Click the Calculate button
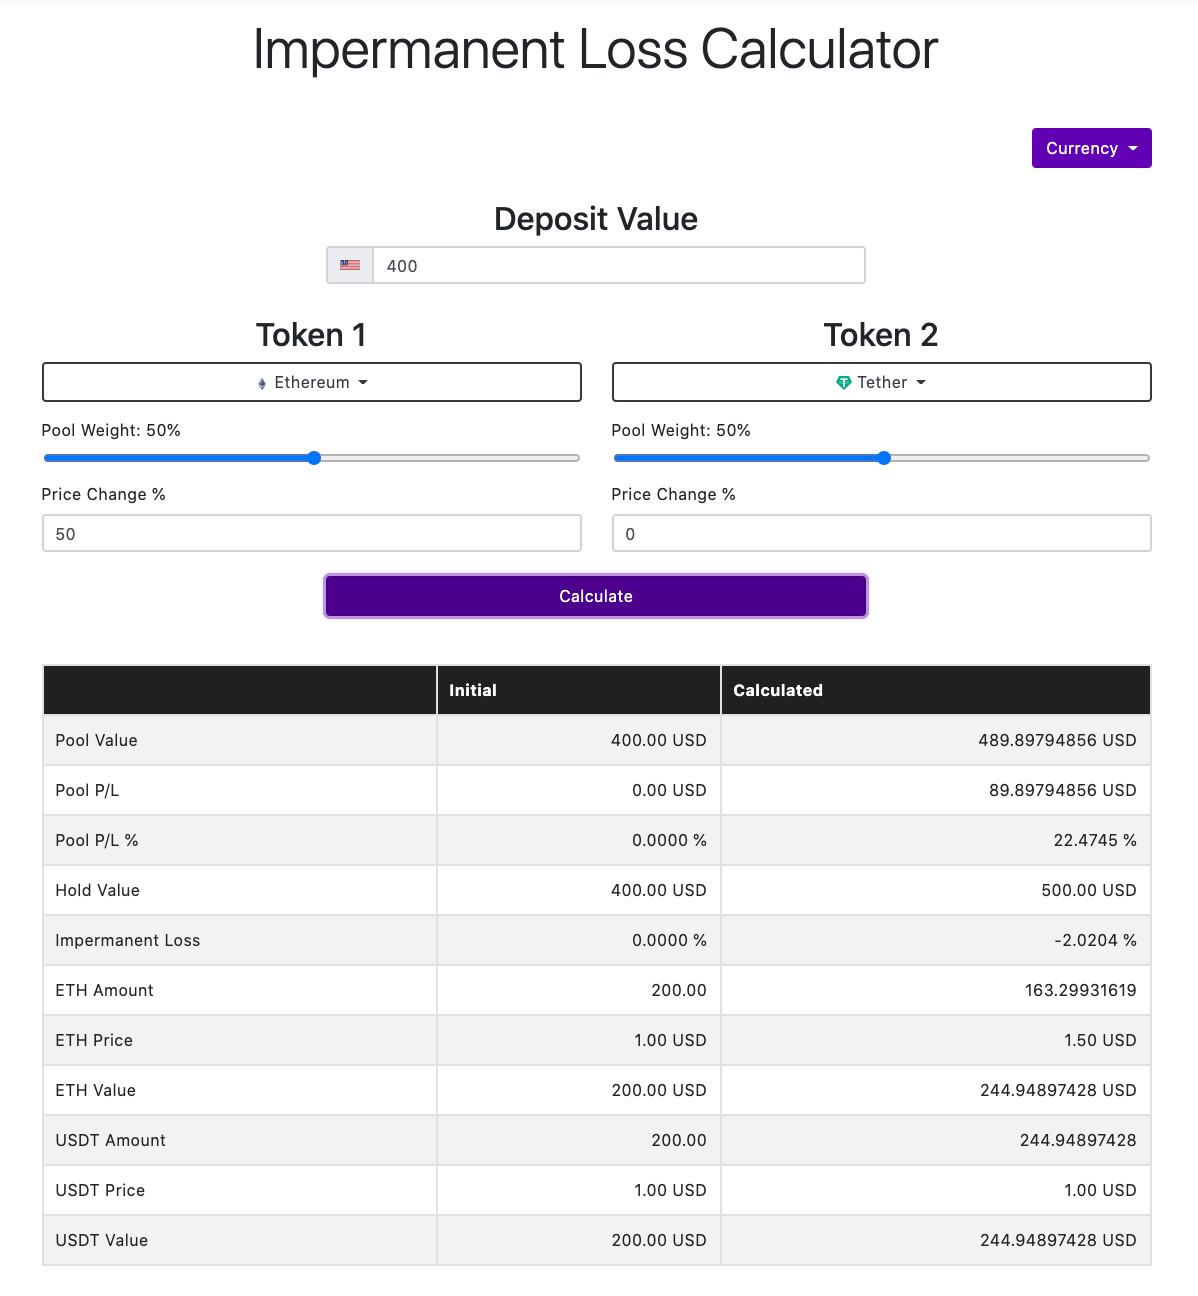 (596, 596)
